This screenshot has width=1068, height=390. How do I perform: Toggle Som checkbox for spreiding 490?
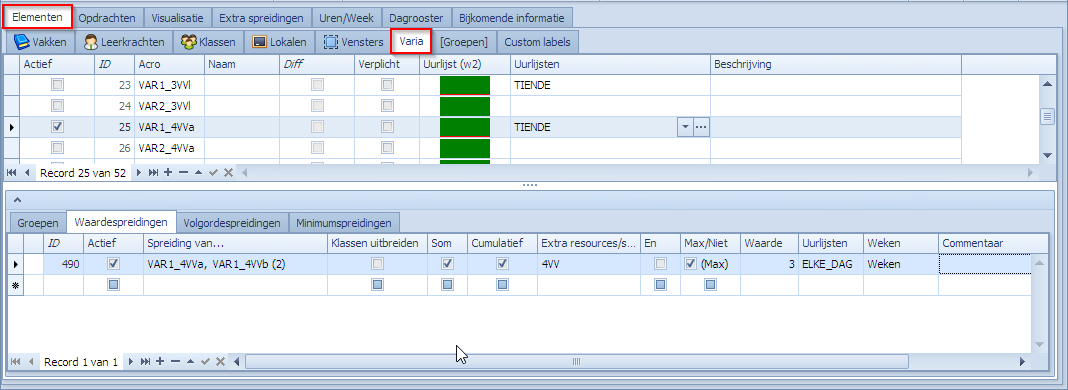coord(447,264)
